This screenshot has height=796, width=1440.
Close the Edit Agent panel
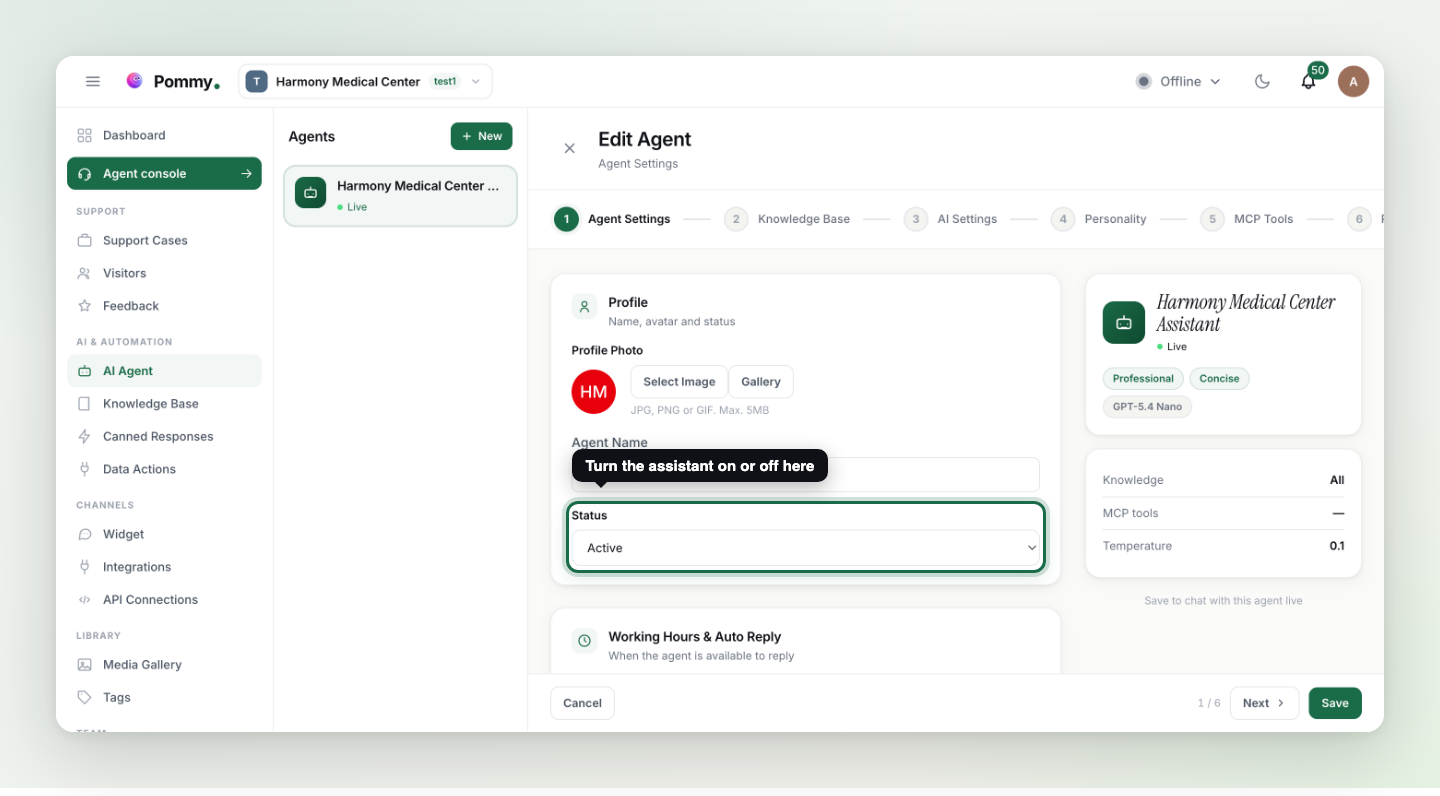570,148
